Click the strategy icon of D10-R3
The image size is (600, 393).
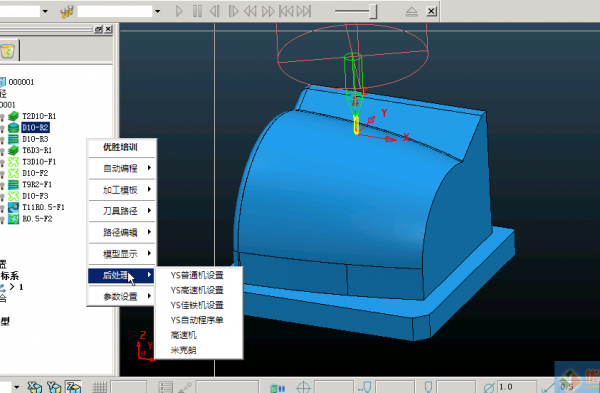click(13, 139)
